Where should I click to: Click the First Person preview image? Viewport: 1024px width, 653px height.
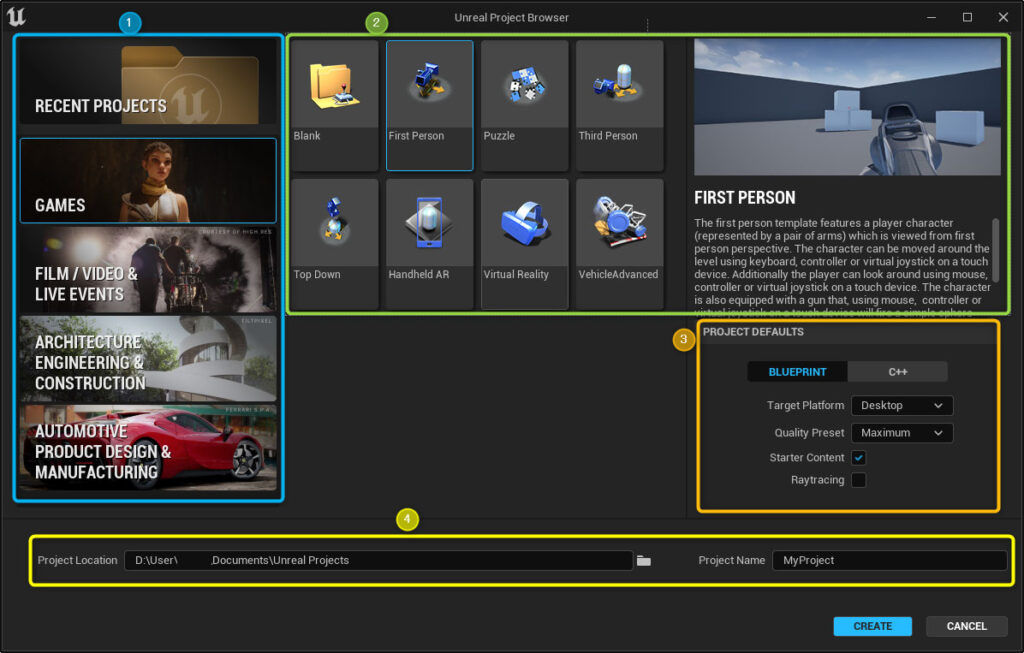tap(847, 107)
